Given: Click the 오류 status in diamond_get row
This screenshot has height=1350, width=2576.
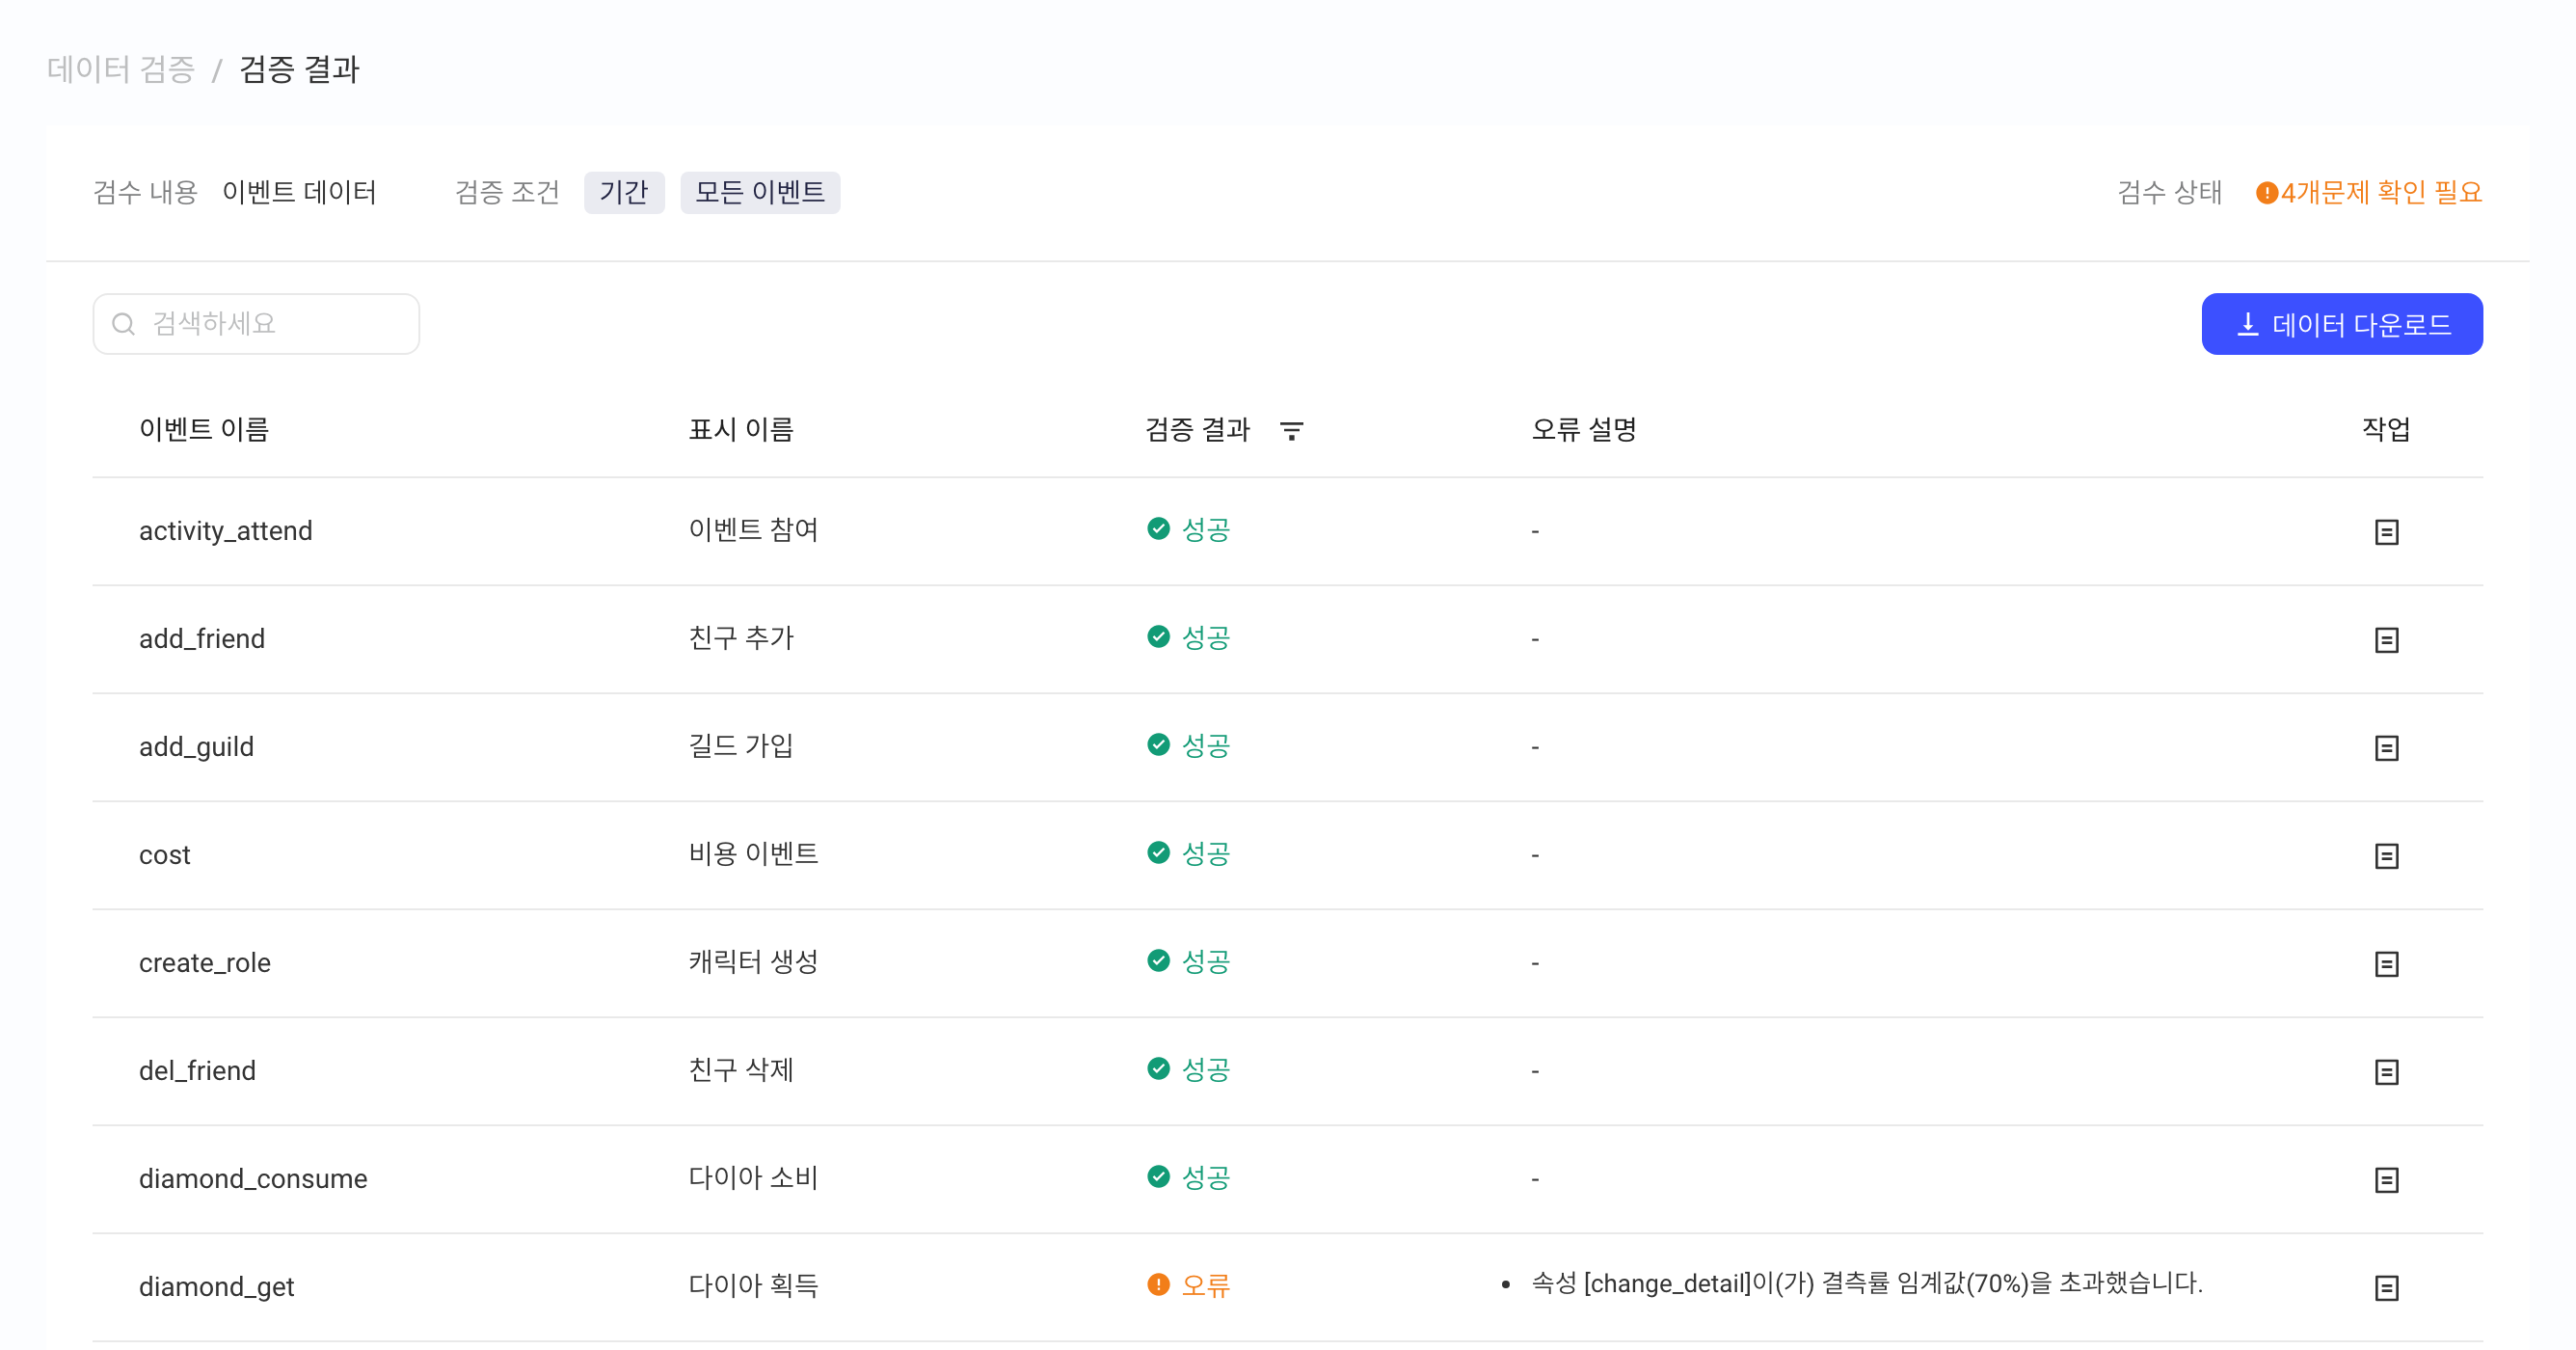Looking at the screenshot, I should coord(1188,1285).
